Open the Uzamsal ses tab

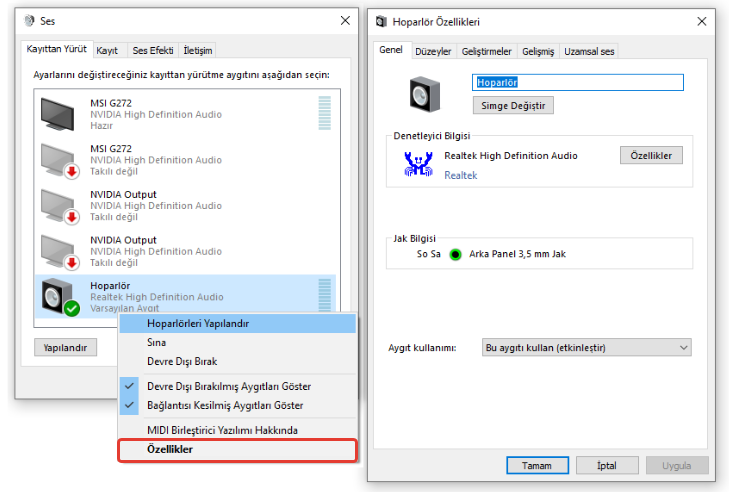tap(589, 51)
